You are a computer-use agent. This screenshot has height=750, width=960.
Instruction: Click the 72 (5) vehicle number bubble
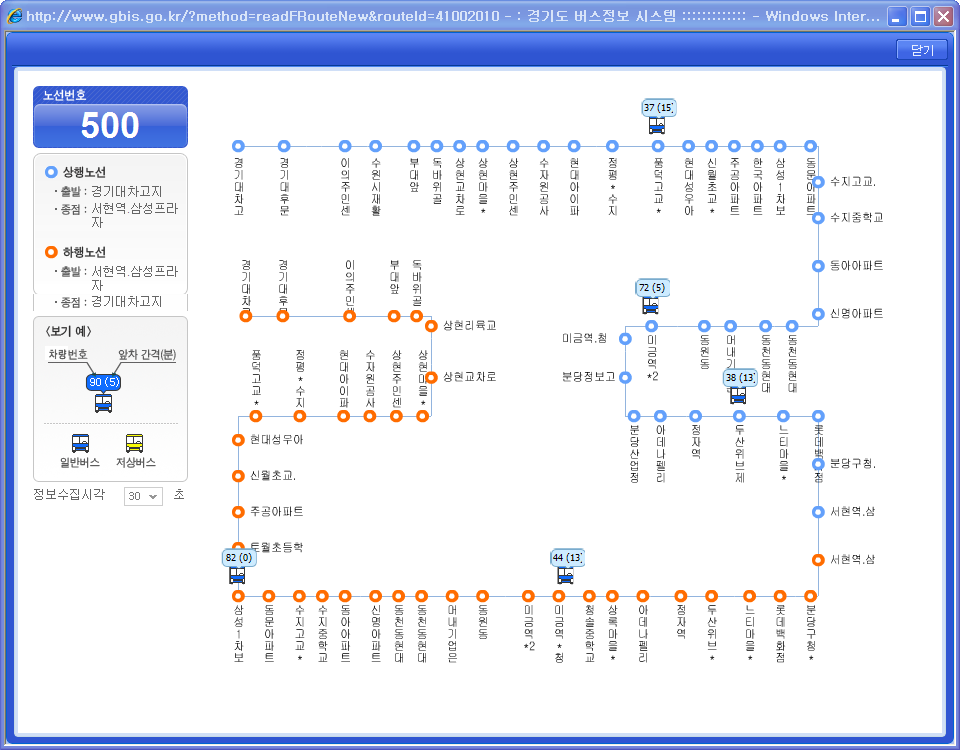click(652, 288)
